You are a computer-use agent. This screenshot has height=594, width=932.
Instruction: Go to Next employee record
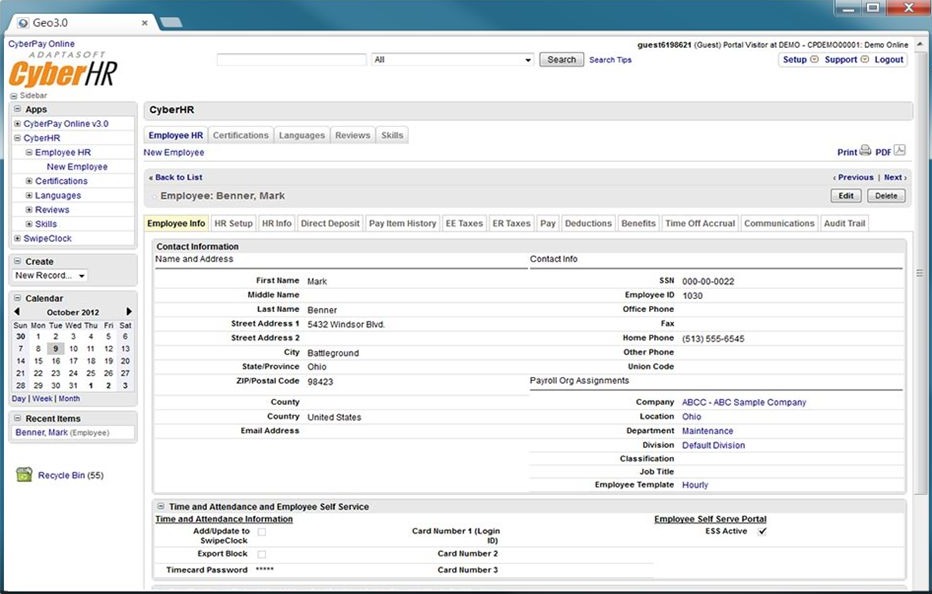click(x=895, y=177)
